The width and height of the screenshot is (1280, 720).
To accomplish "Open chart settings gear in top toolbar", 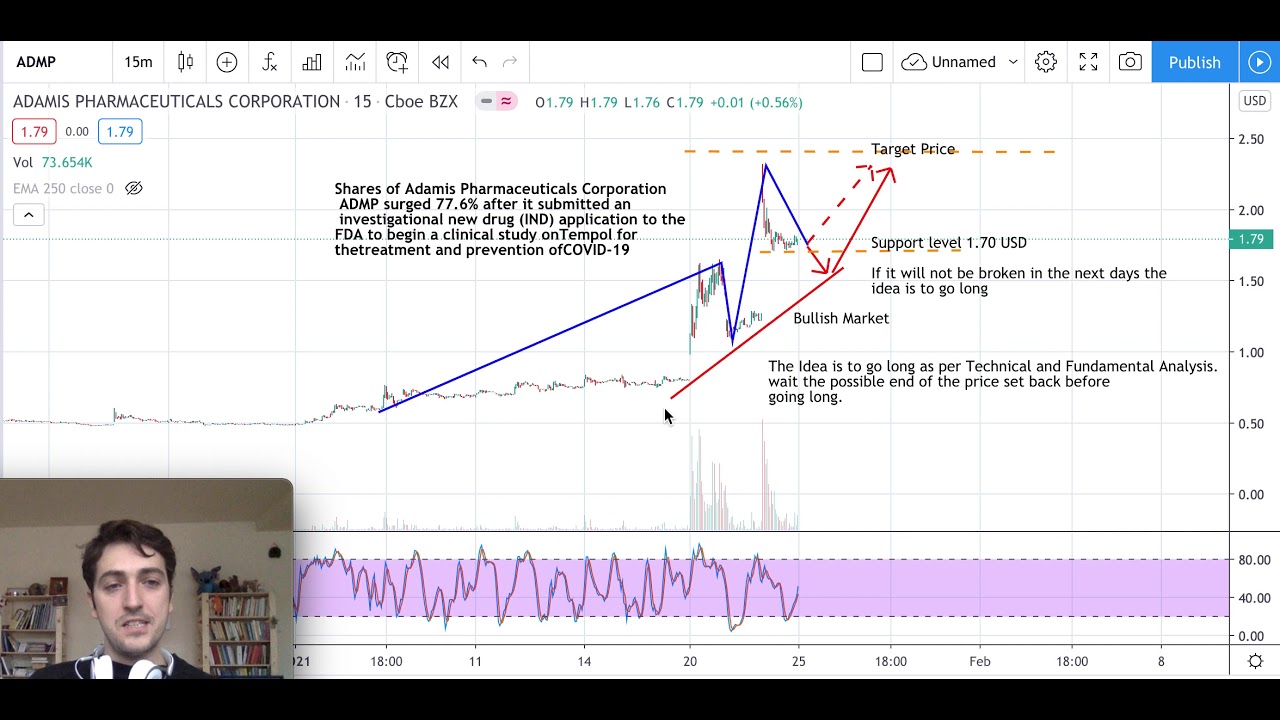I will pos(1046,62).
